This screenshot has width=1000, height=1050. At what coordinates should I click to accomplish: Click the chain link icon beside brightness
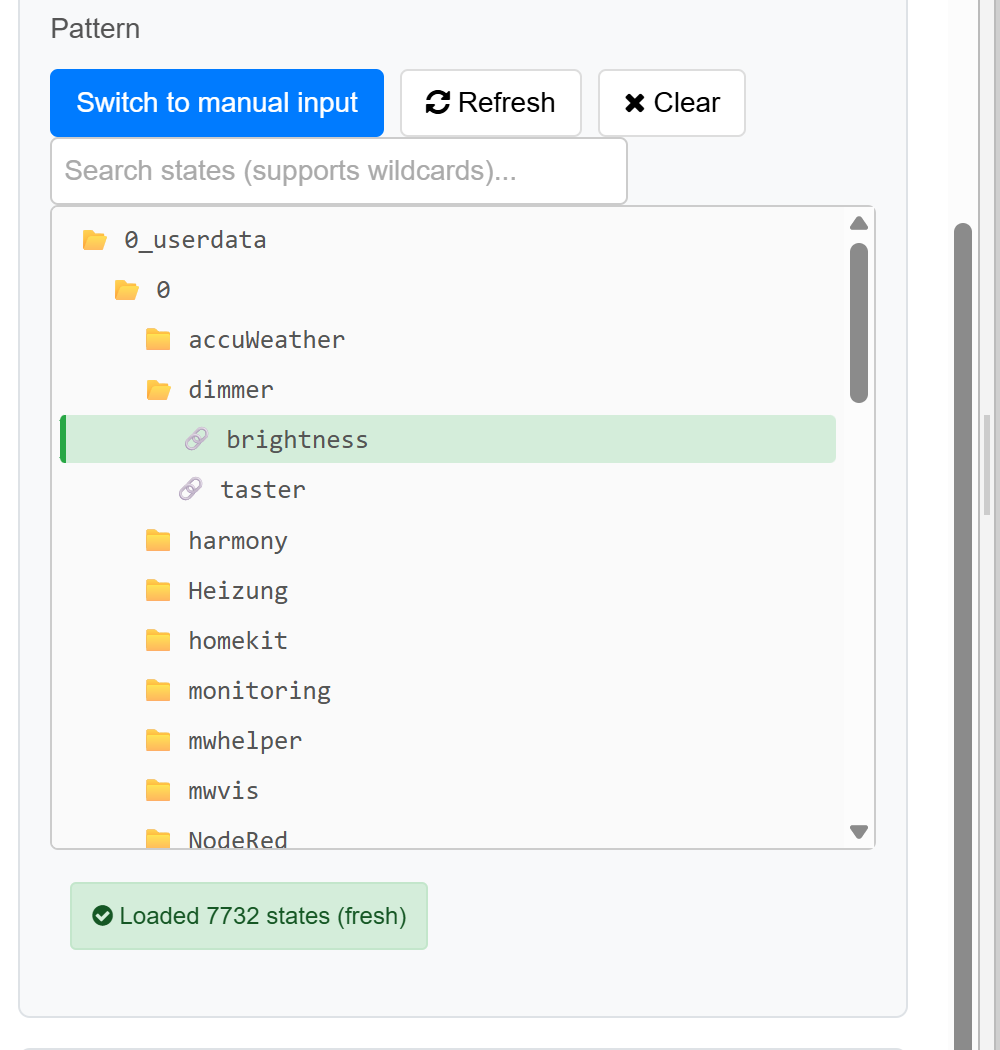tap(196, 440)
